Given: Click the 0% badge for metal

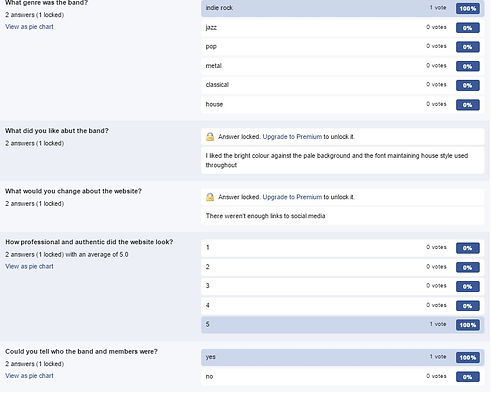Looking at the screenshot, I should [468, 66].
